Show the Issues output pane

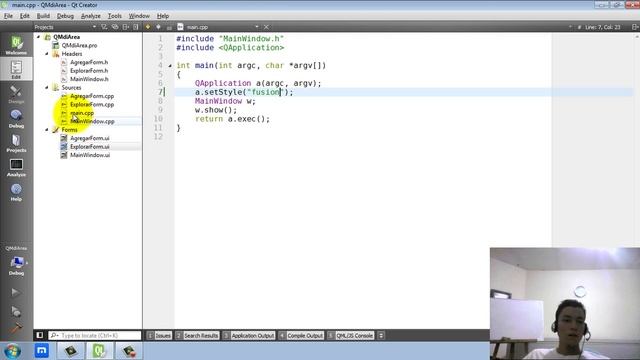click(159, 336)
